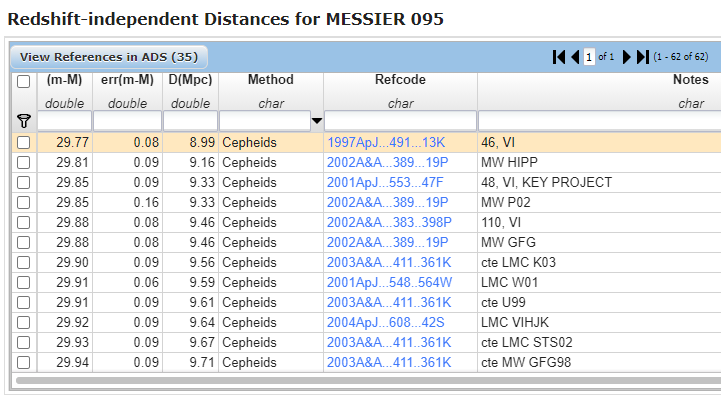Open refcode link 2001ApJ...548..564W
This screenshot has width=721, height=399.
click(x=389, y=283)
